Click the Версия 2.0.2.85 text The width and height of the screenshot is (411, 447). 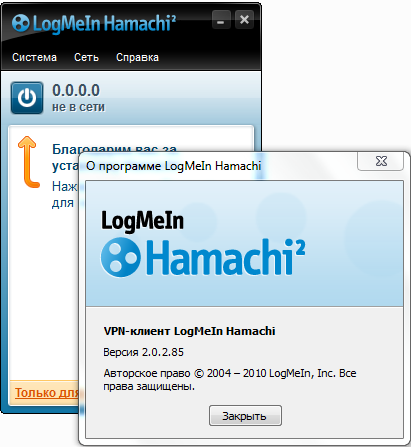click(143, 352)
